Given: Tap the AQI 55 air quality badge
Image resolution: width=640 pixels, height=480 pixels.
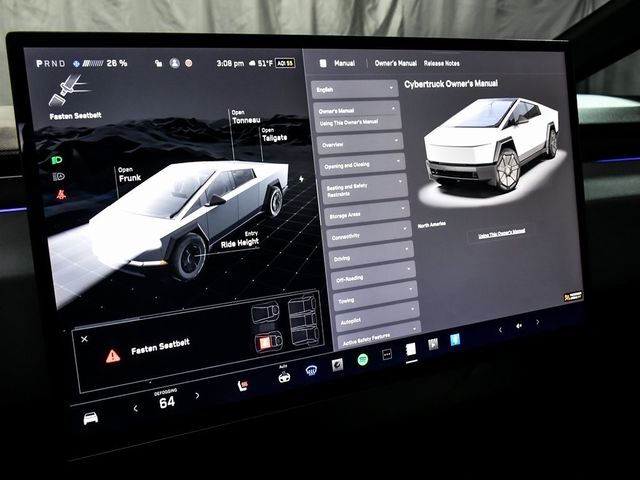Looking at the screenshot, I should pyautogui.click(x=285, y=63).
